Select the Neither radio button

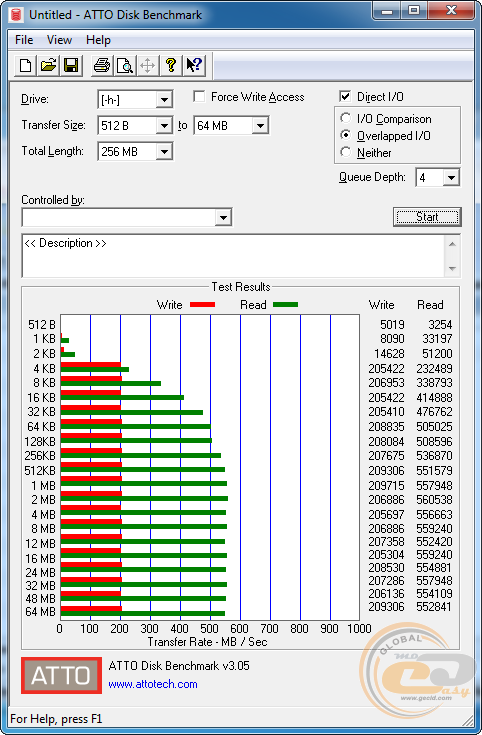[346, 152]
